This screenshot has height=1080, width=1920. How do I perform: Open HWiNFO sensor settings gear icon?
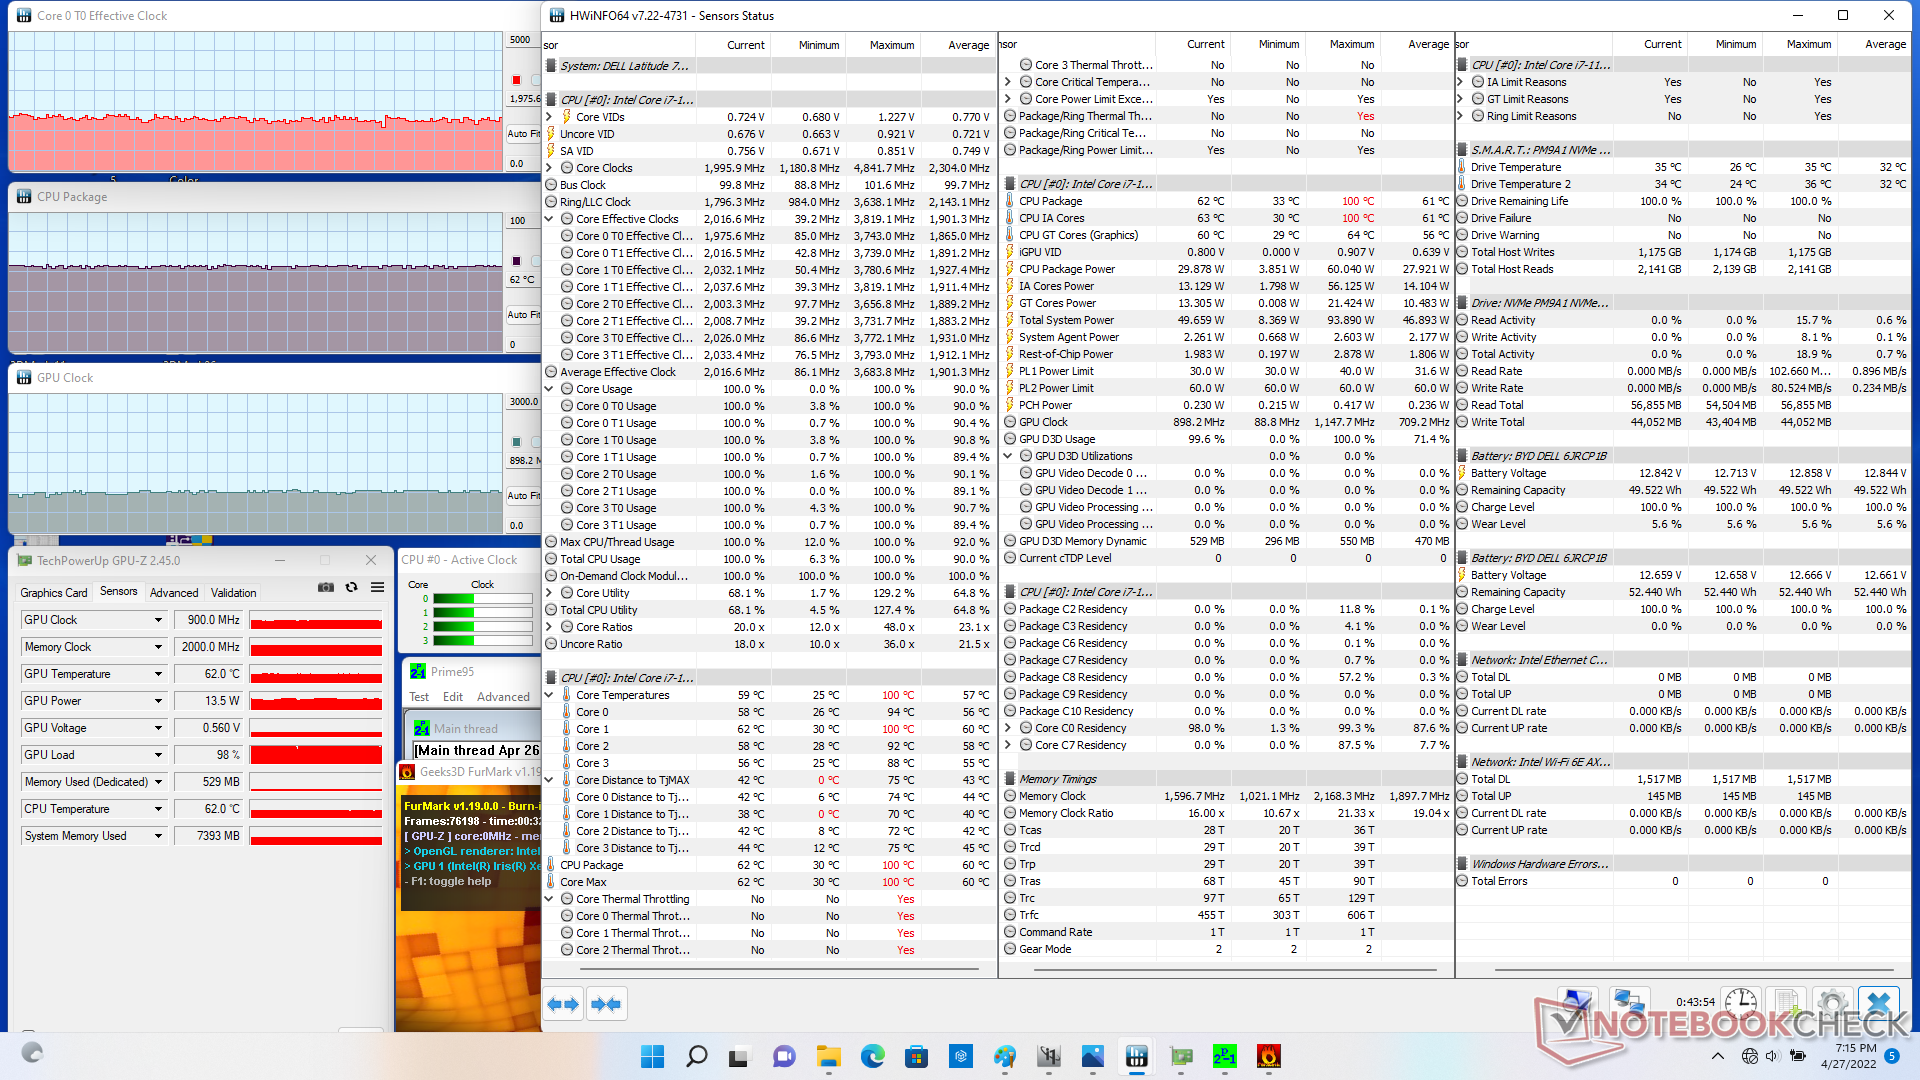pos(1832,1003)
